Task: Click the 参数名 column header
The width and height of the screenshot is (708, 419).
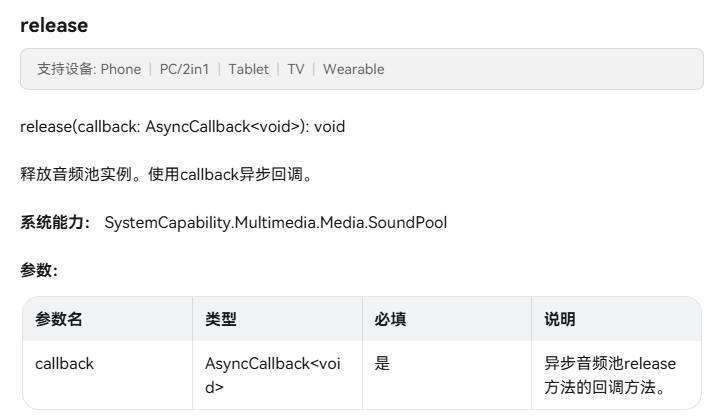Action: [x=58, y=320]
